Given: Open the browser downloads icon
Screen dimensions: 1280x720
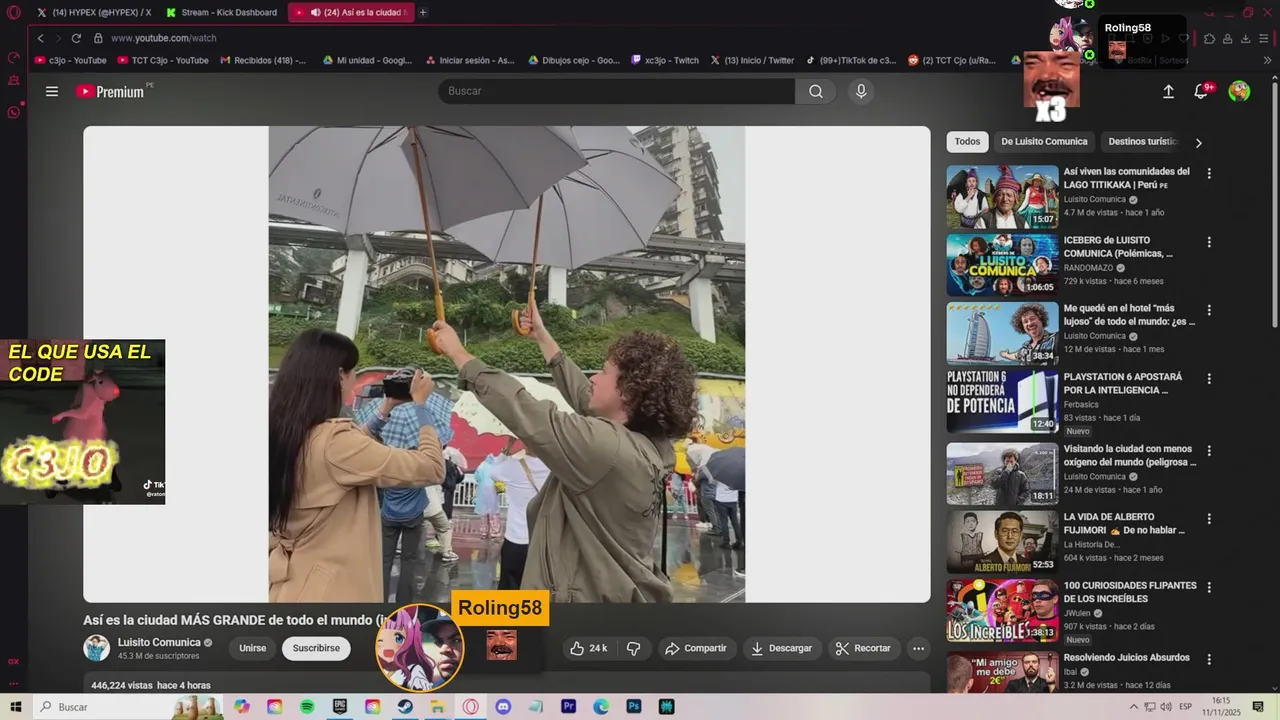Looking at the screenshot, I should tap(1245, 38).
